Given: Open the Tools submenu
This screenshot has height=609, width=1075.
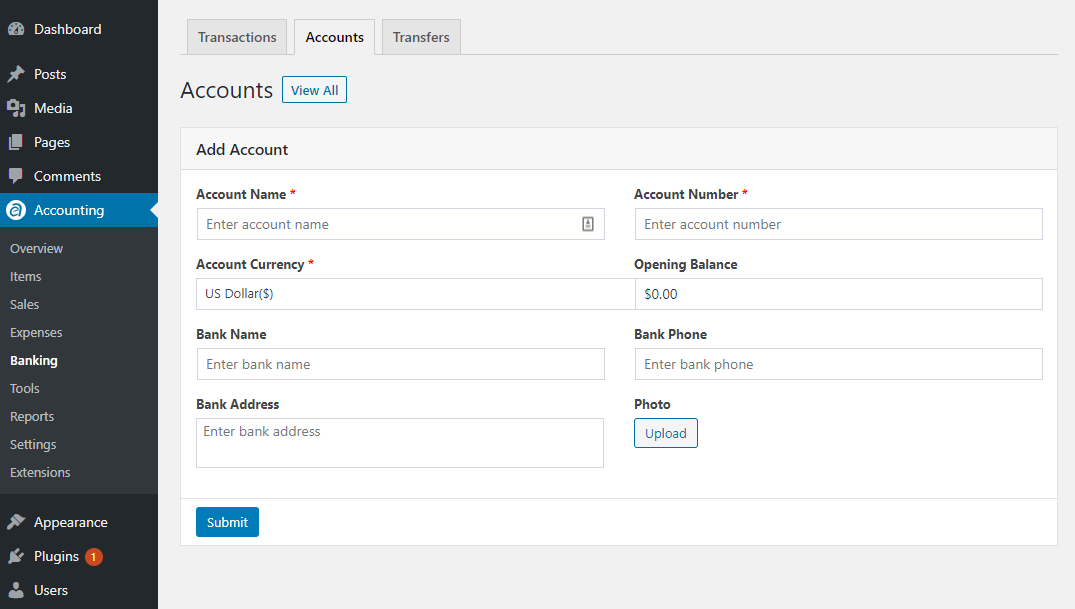Looking at the screenshot, I should (25, 389).
